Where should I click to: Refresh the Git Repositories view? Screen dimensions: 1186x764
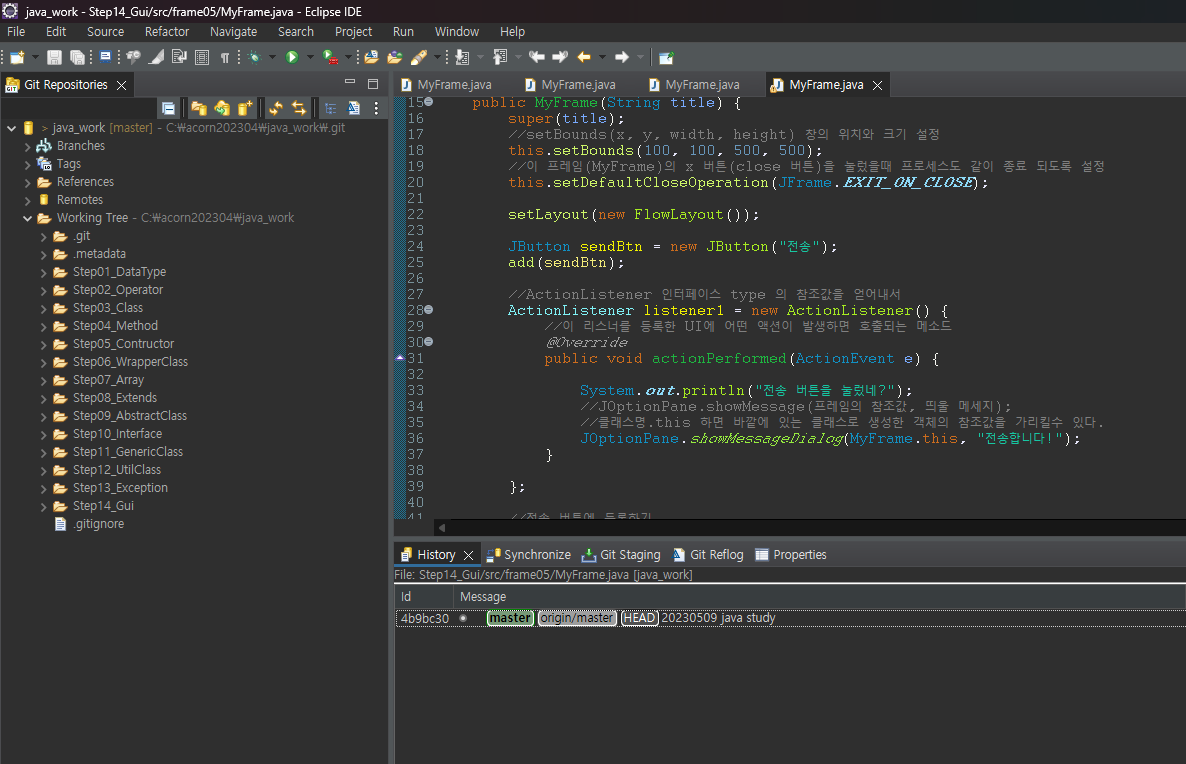275,108
